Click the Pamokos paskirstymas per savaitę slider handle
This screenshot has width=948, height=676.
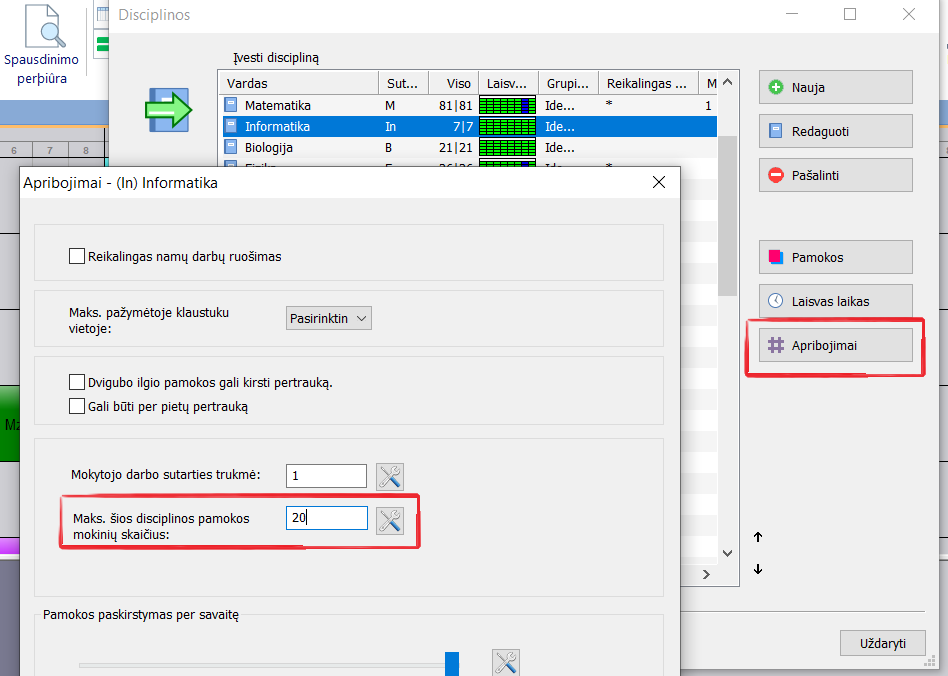click(x=452, y=663)
